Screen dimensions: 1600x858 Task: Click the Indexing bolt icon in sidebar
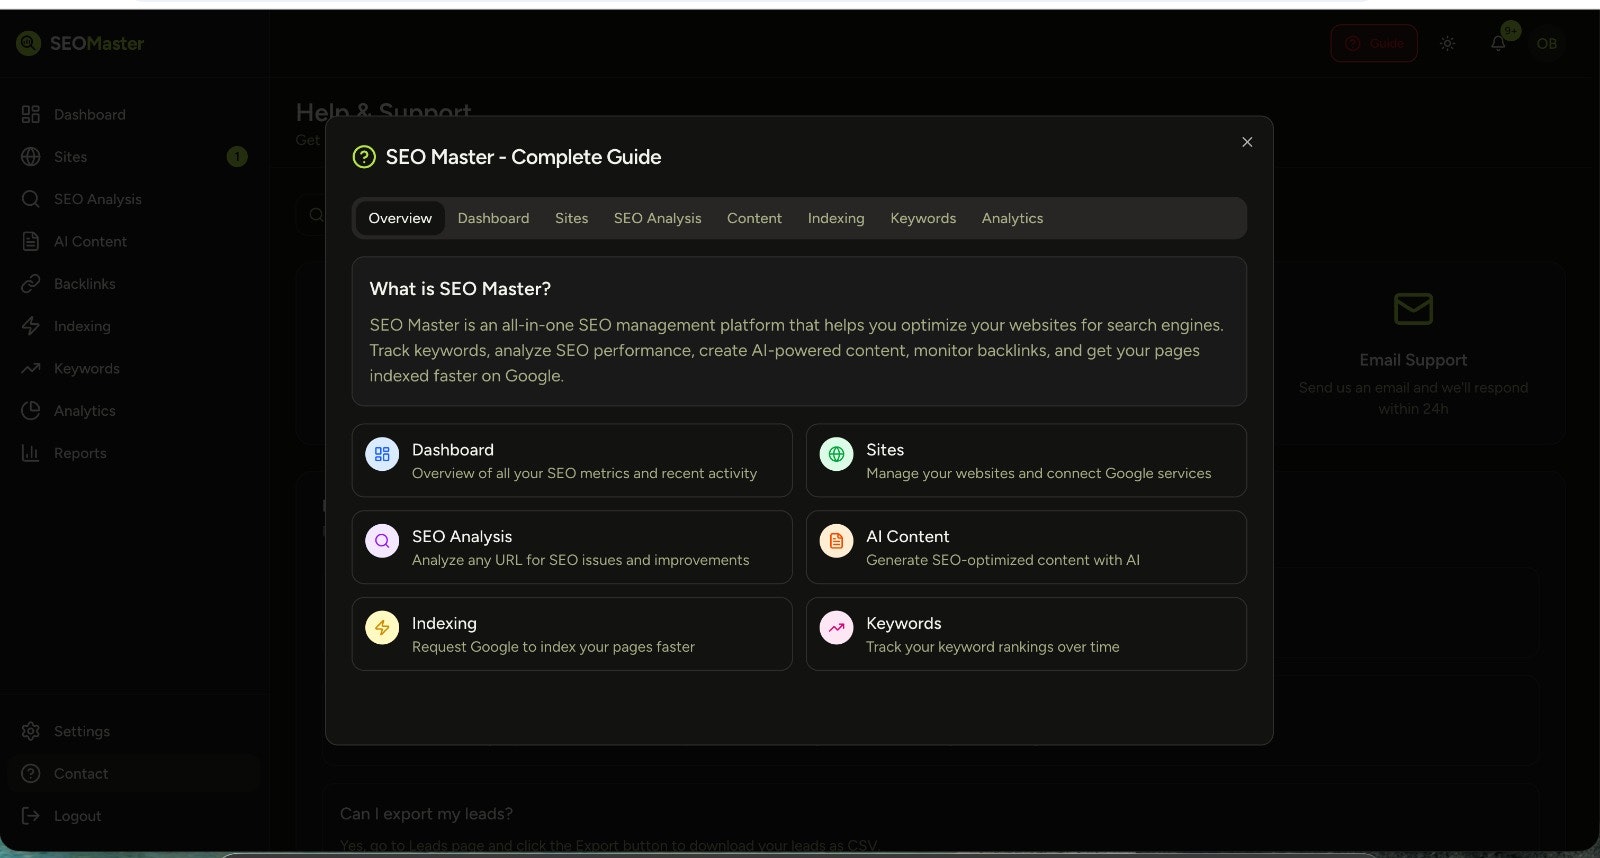[31, 326]
